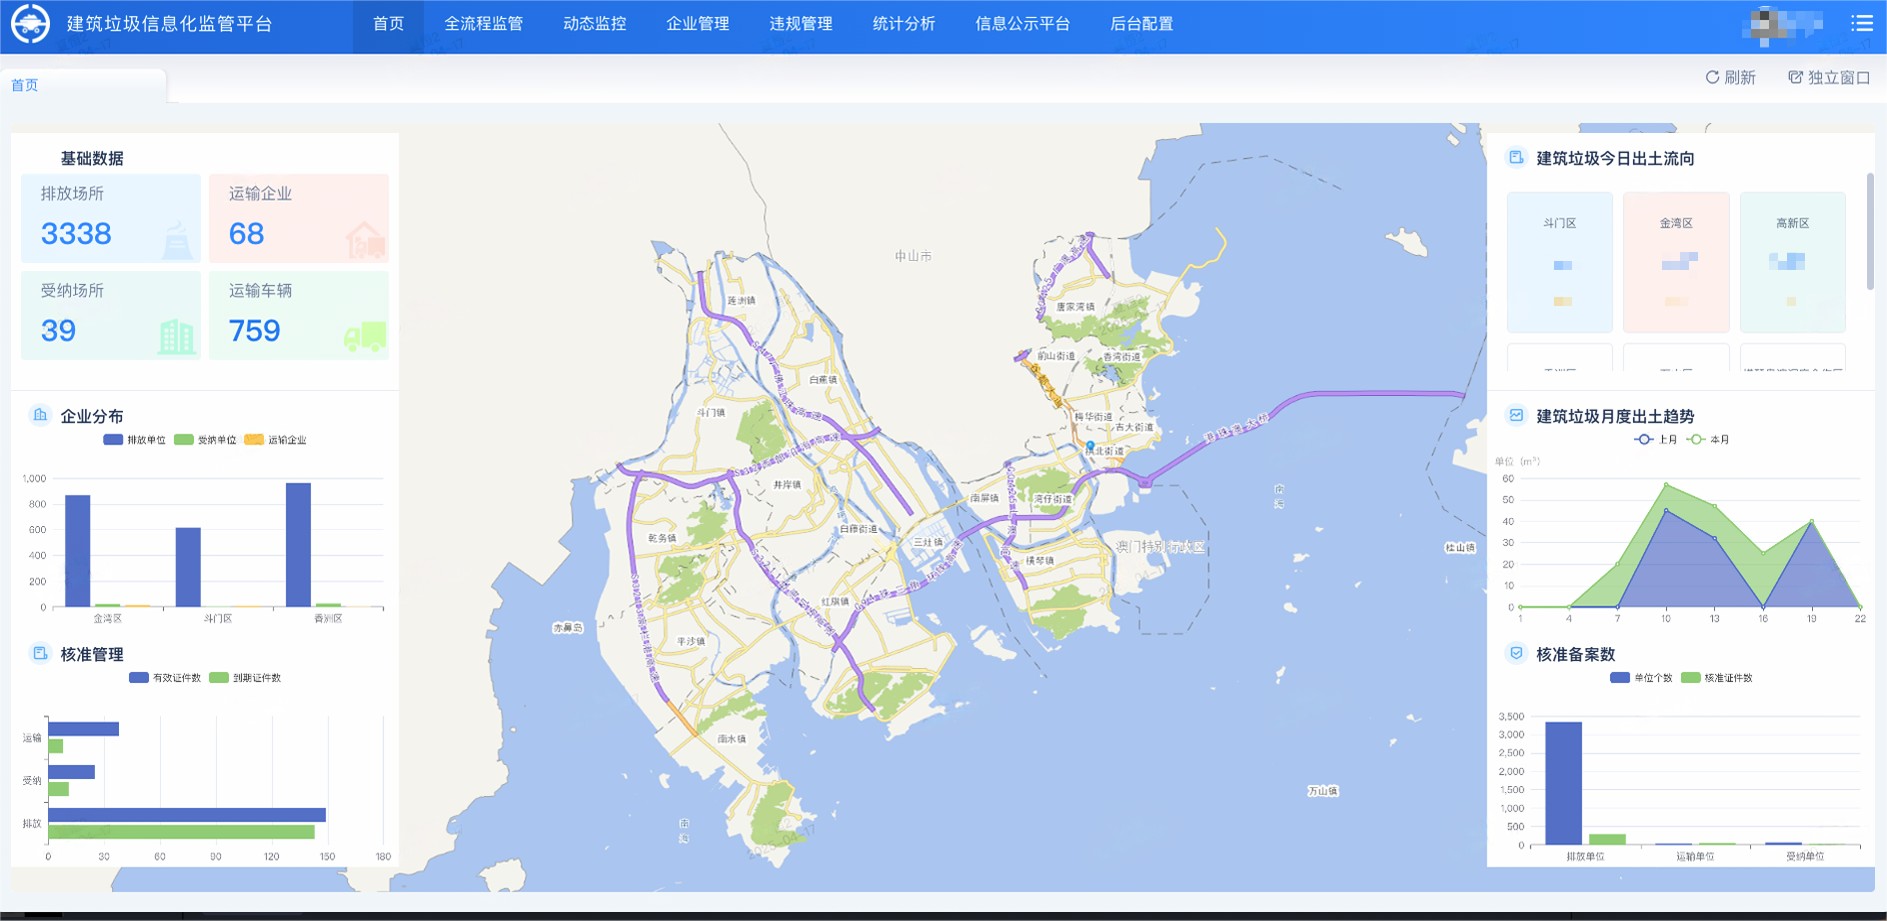Click the 建筑垃圾月度出土趋势 panel icon
Viewport: 1887px width, 921px height.
click(x=1514, y=416)
